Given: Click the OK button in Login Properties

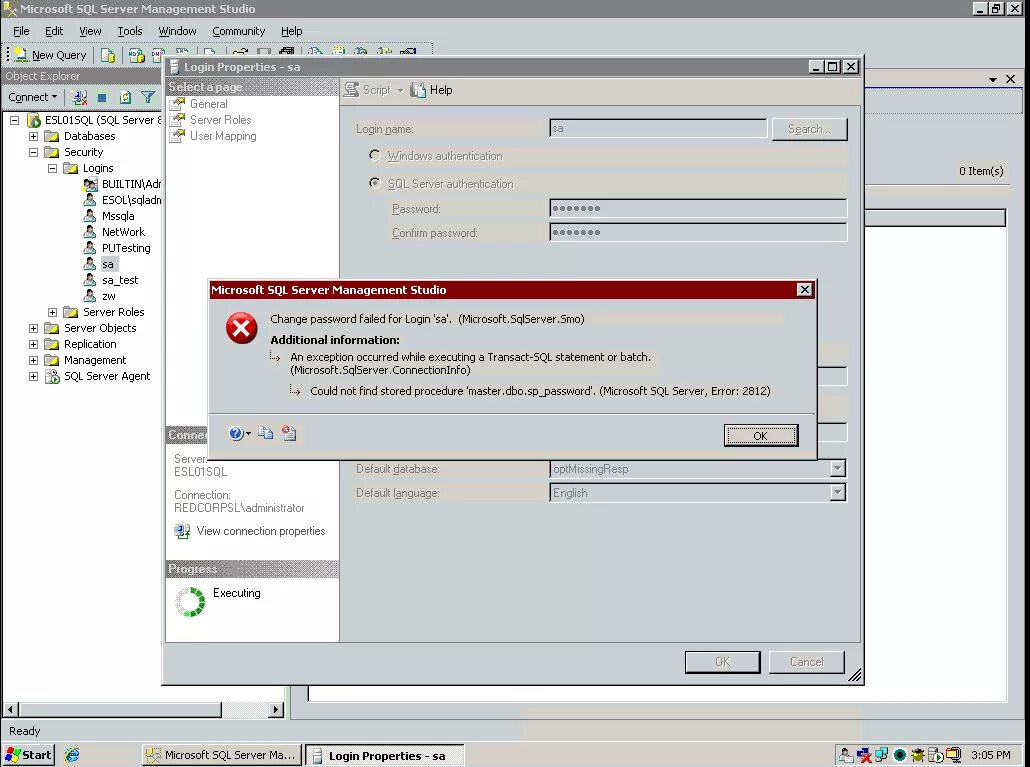Looking at the screenshot, I should click(x=723, y=662).
